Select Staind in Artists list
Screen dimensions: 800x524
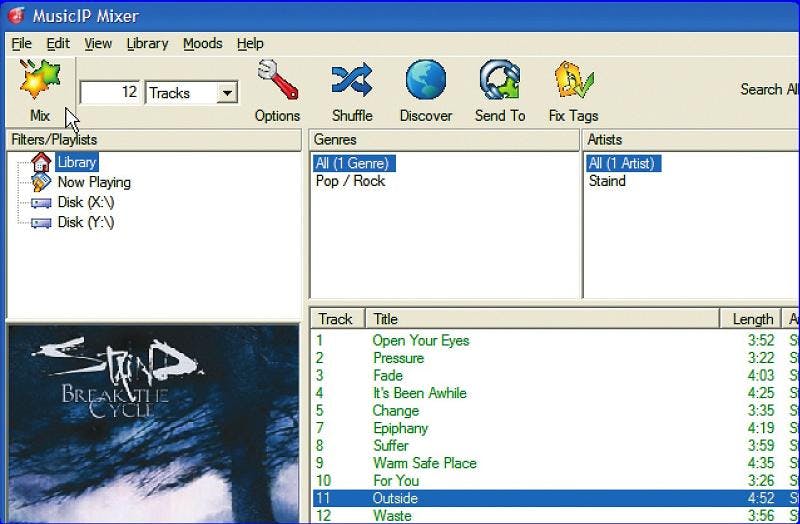click(x=607, y=181)
